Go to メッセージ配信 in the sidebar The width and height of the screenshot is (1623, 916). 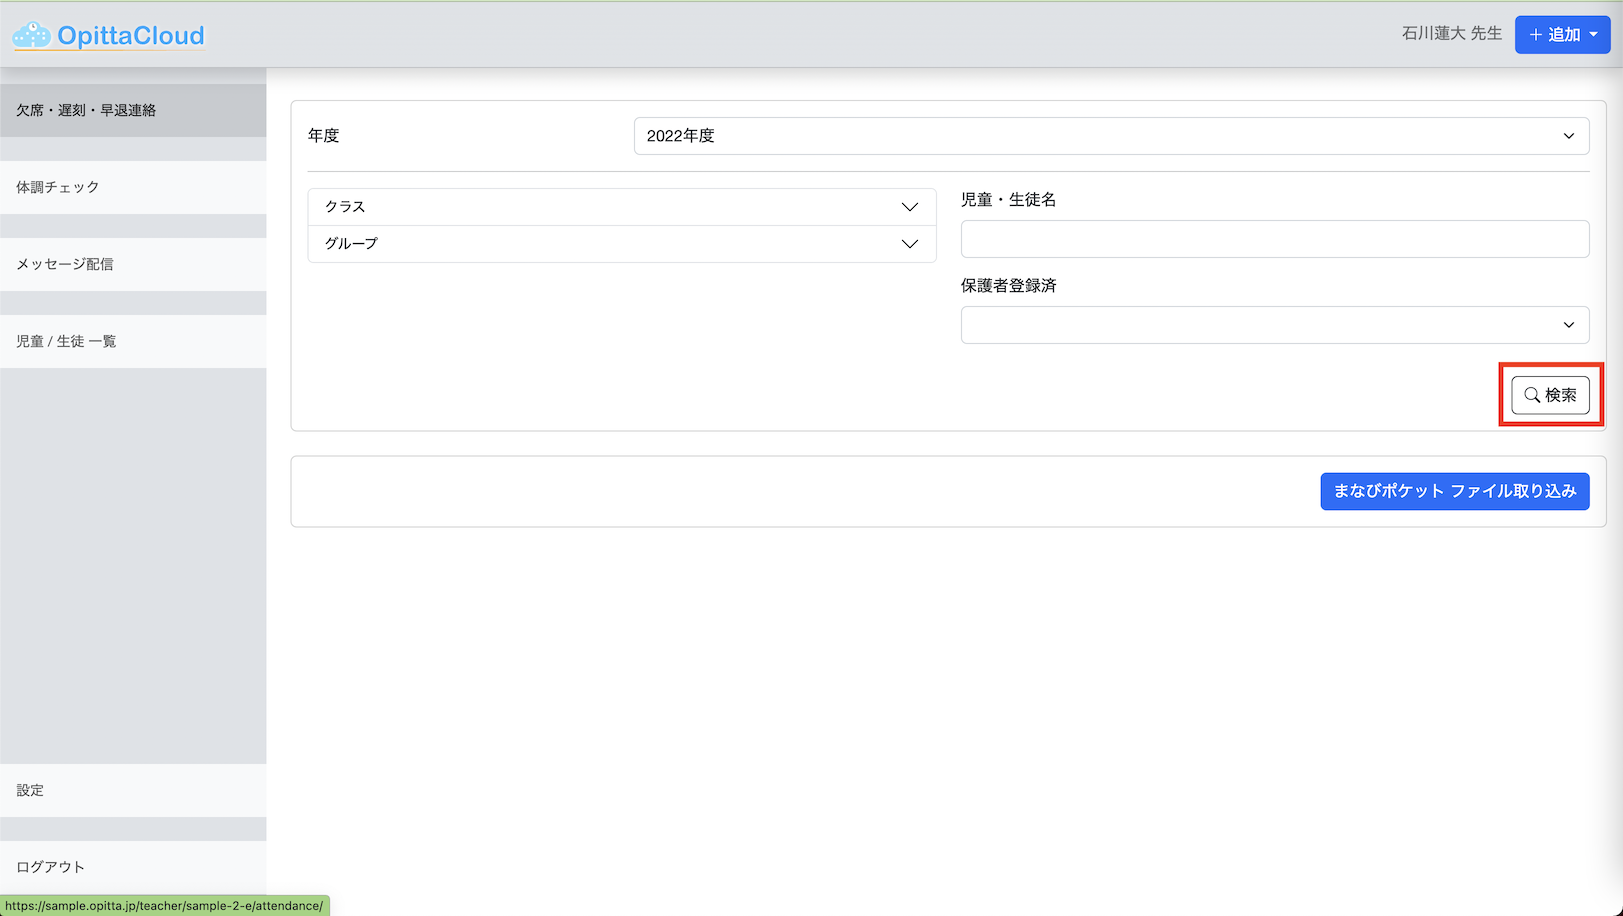133,264
